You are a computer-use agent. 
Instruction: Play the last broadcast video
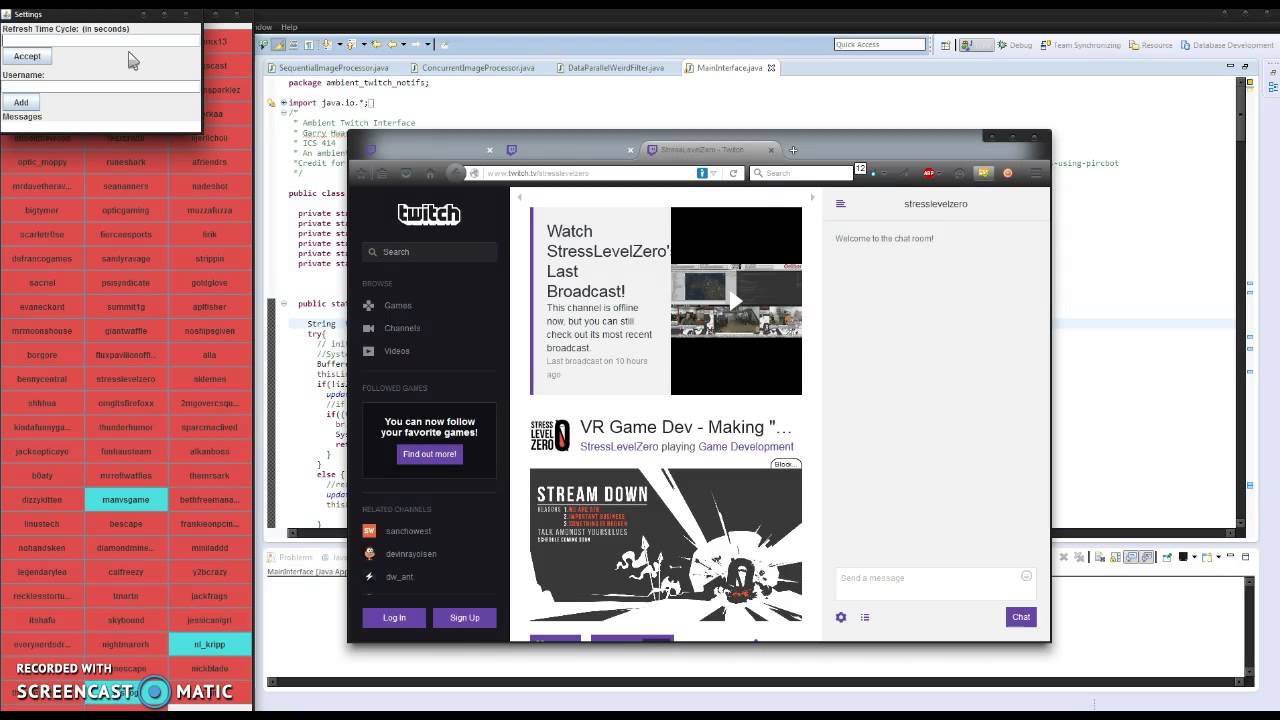(x=736, y=301)
